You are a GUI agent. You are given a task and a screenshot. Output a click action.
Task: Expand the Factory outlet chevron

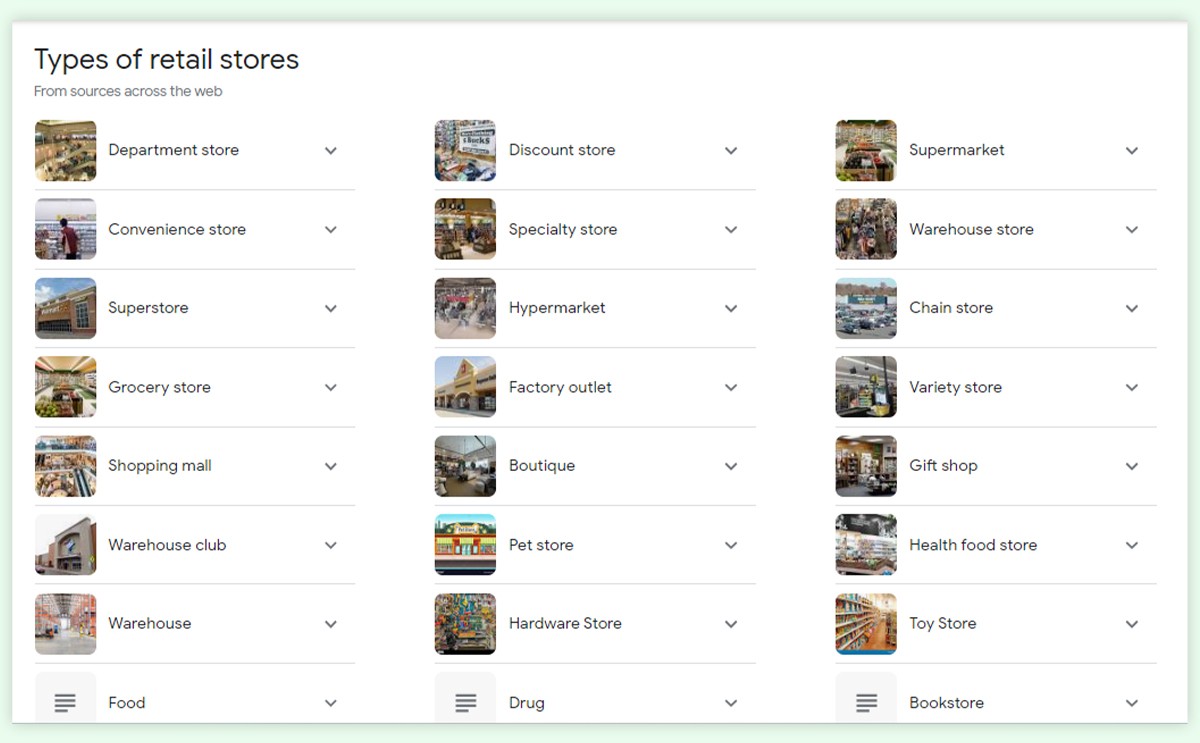coord(731,388)
